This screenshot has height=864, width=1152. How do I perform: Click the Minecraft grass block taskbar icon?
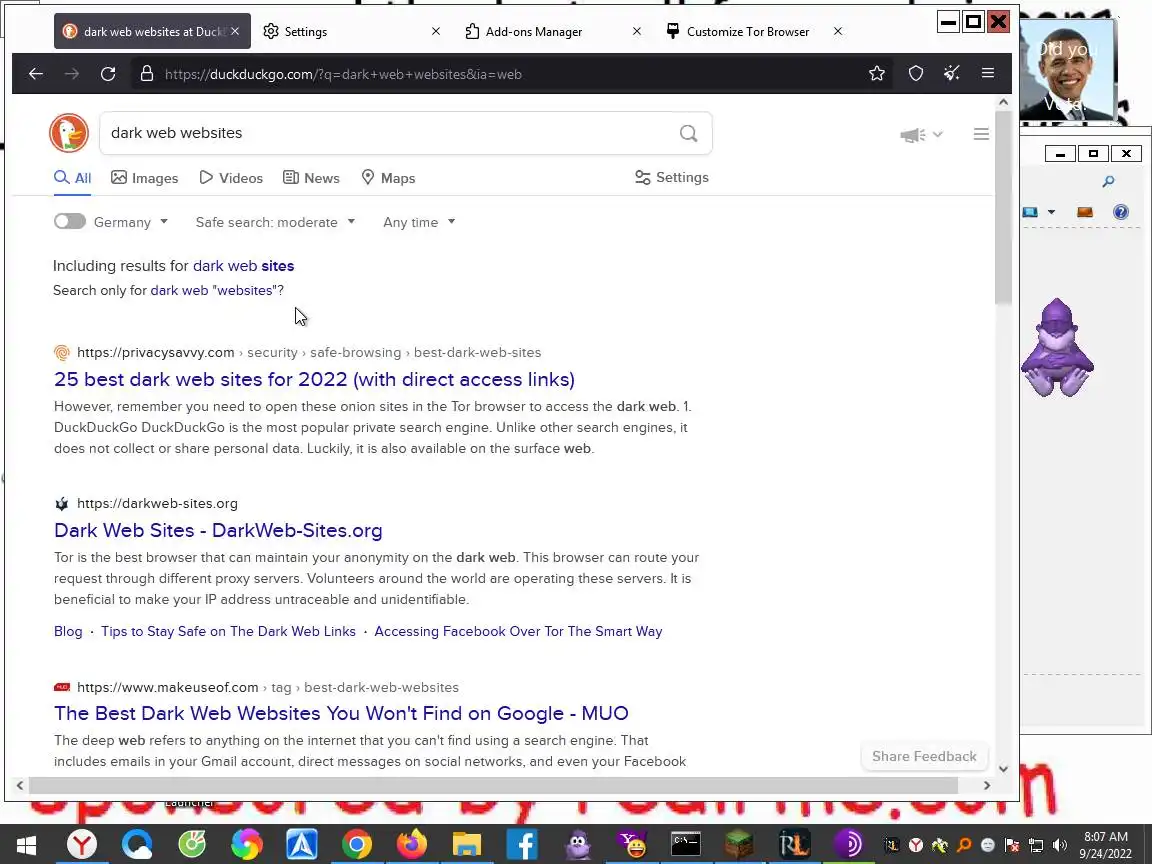click(x=738, y=844)
